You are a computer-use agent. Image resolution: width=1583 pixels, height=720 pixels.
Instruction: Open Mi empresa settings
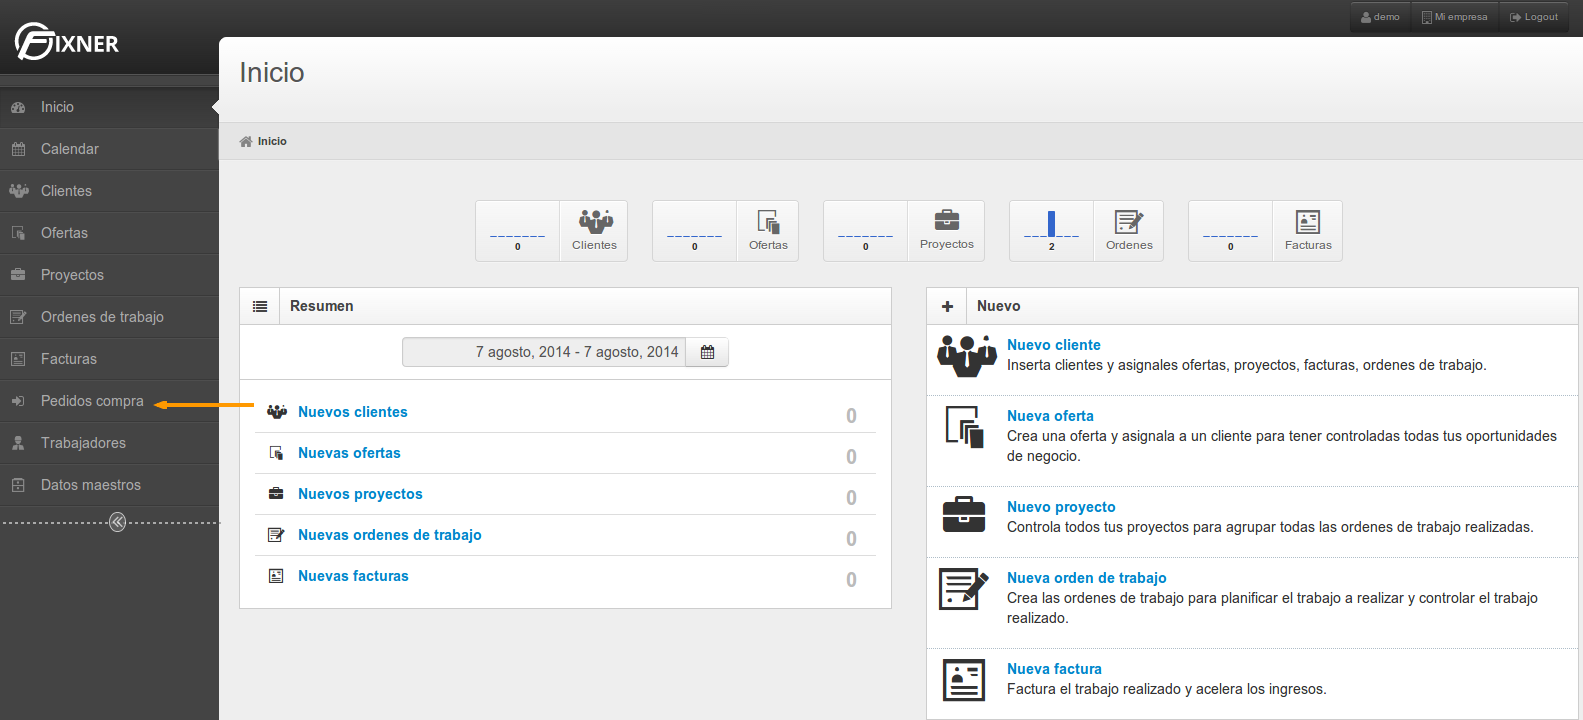pos(1454,17)
